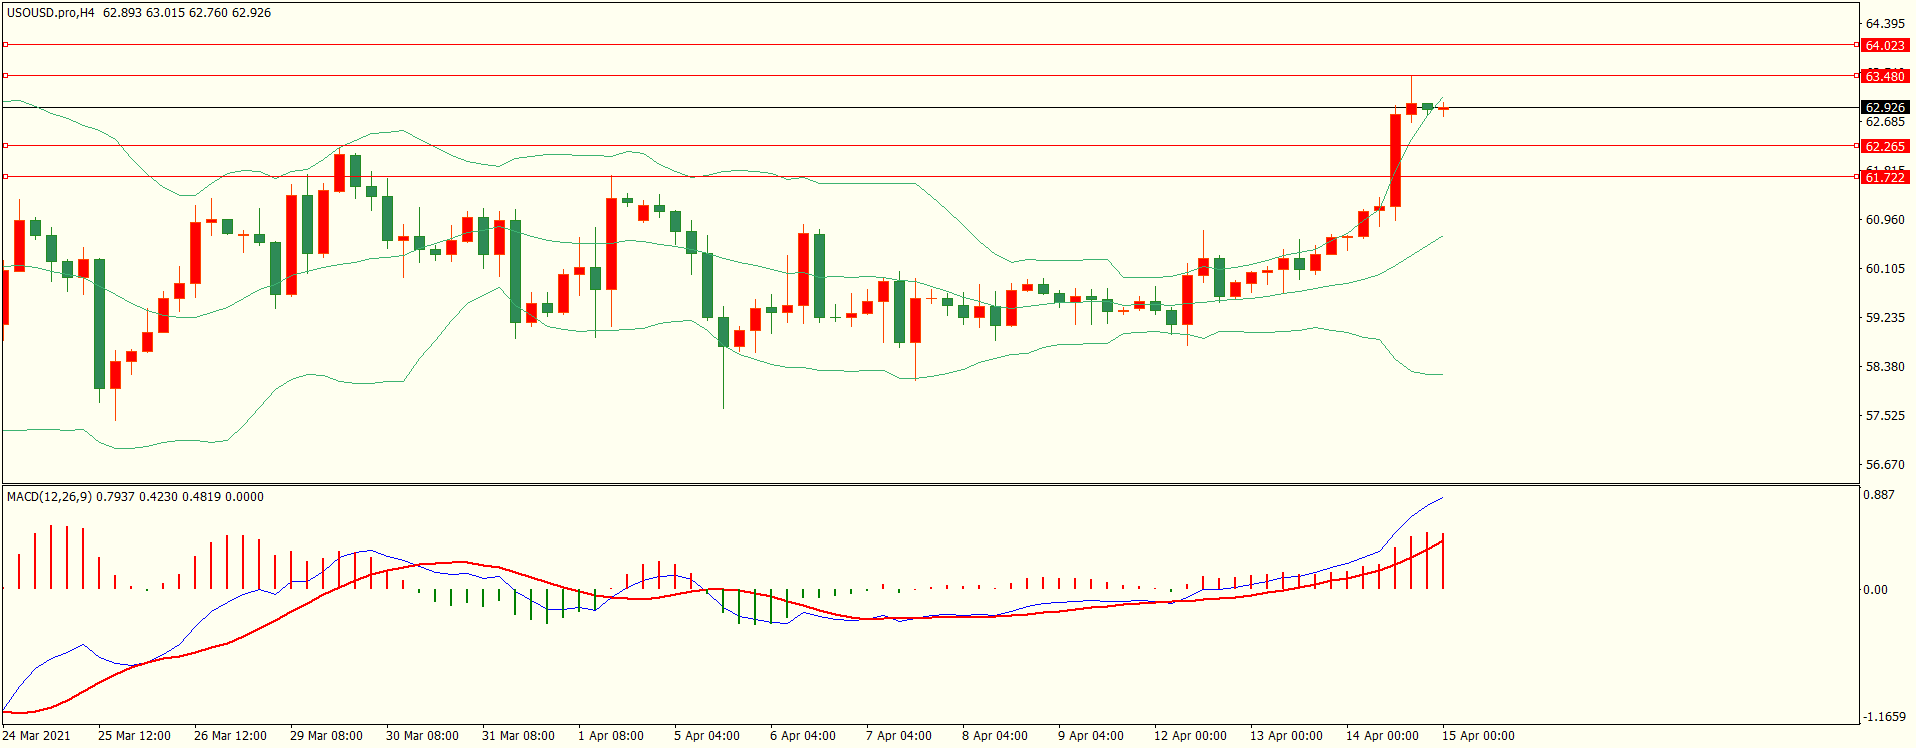Click left handle of 62.265 horizontal line
This screenshot has height=748, width=1916.
[6, 145]
